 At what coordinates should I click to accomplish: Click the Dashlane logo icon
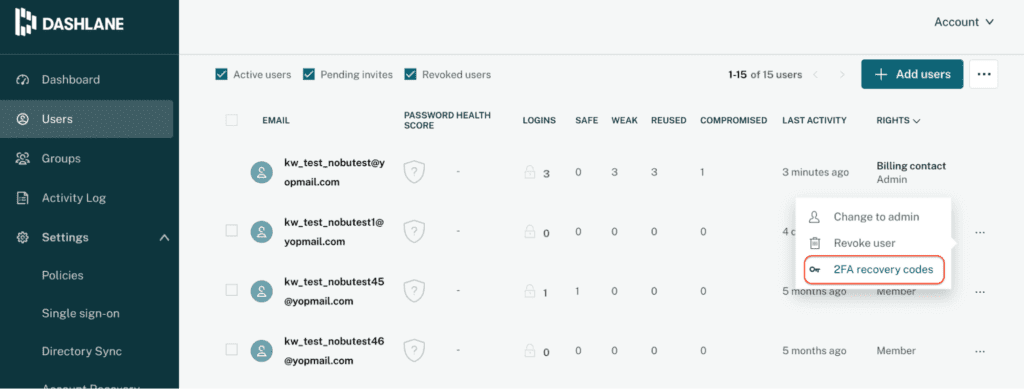tap(25, 22)
